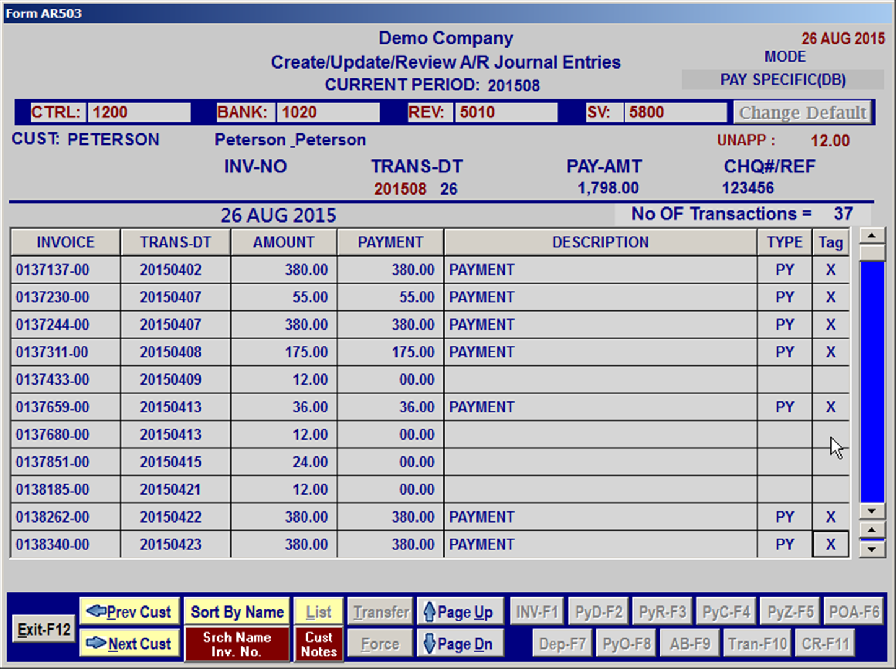Click the TRANS-DT column header

[x=175, y=242]
